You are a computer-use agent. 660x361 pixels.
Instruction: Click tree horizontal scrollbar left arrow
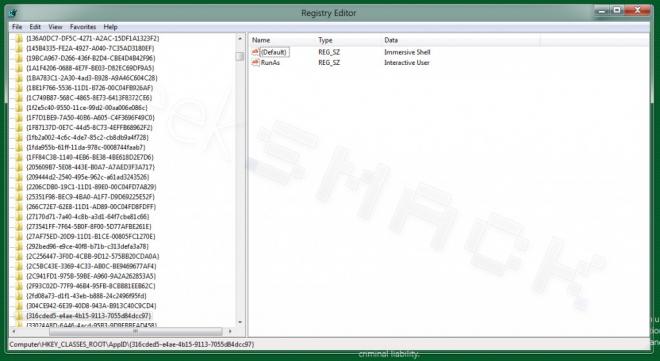(14, 332)
